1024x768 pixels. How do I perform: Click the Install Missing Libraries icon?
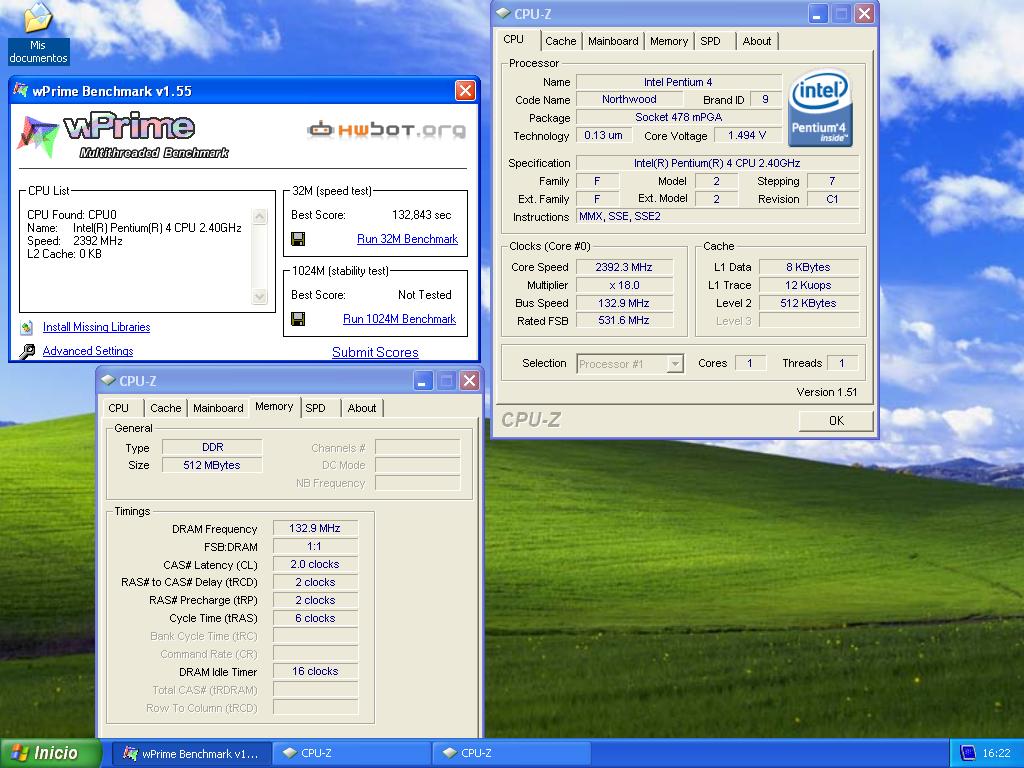(26, 327)
